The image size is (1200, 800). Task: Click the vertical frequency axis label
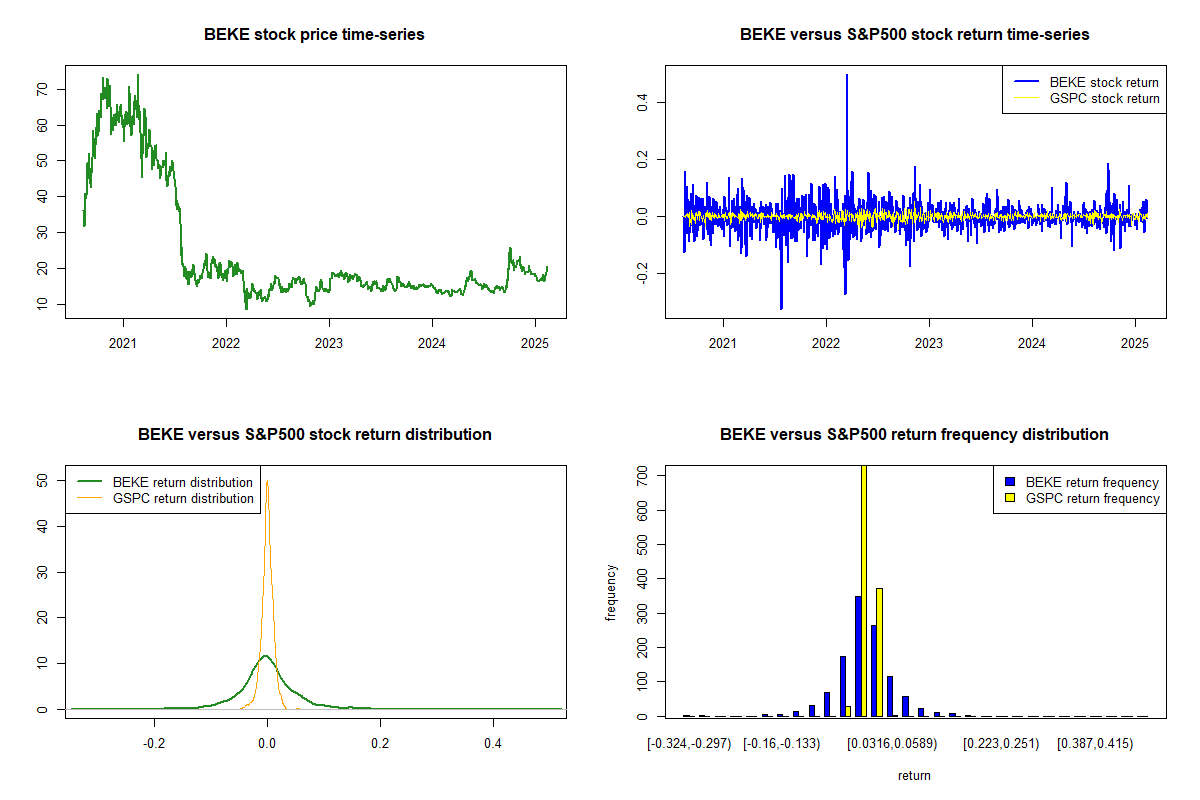click(x=610, y=593)
